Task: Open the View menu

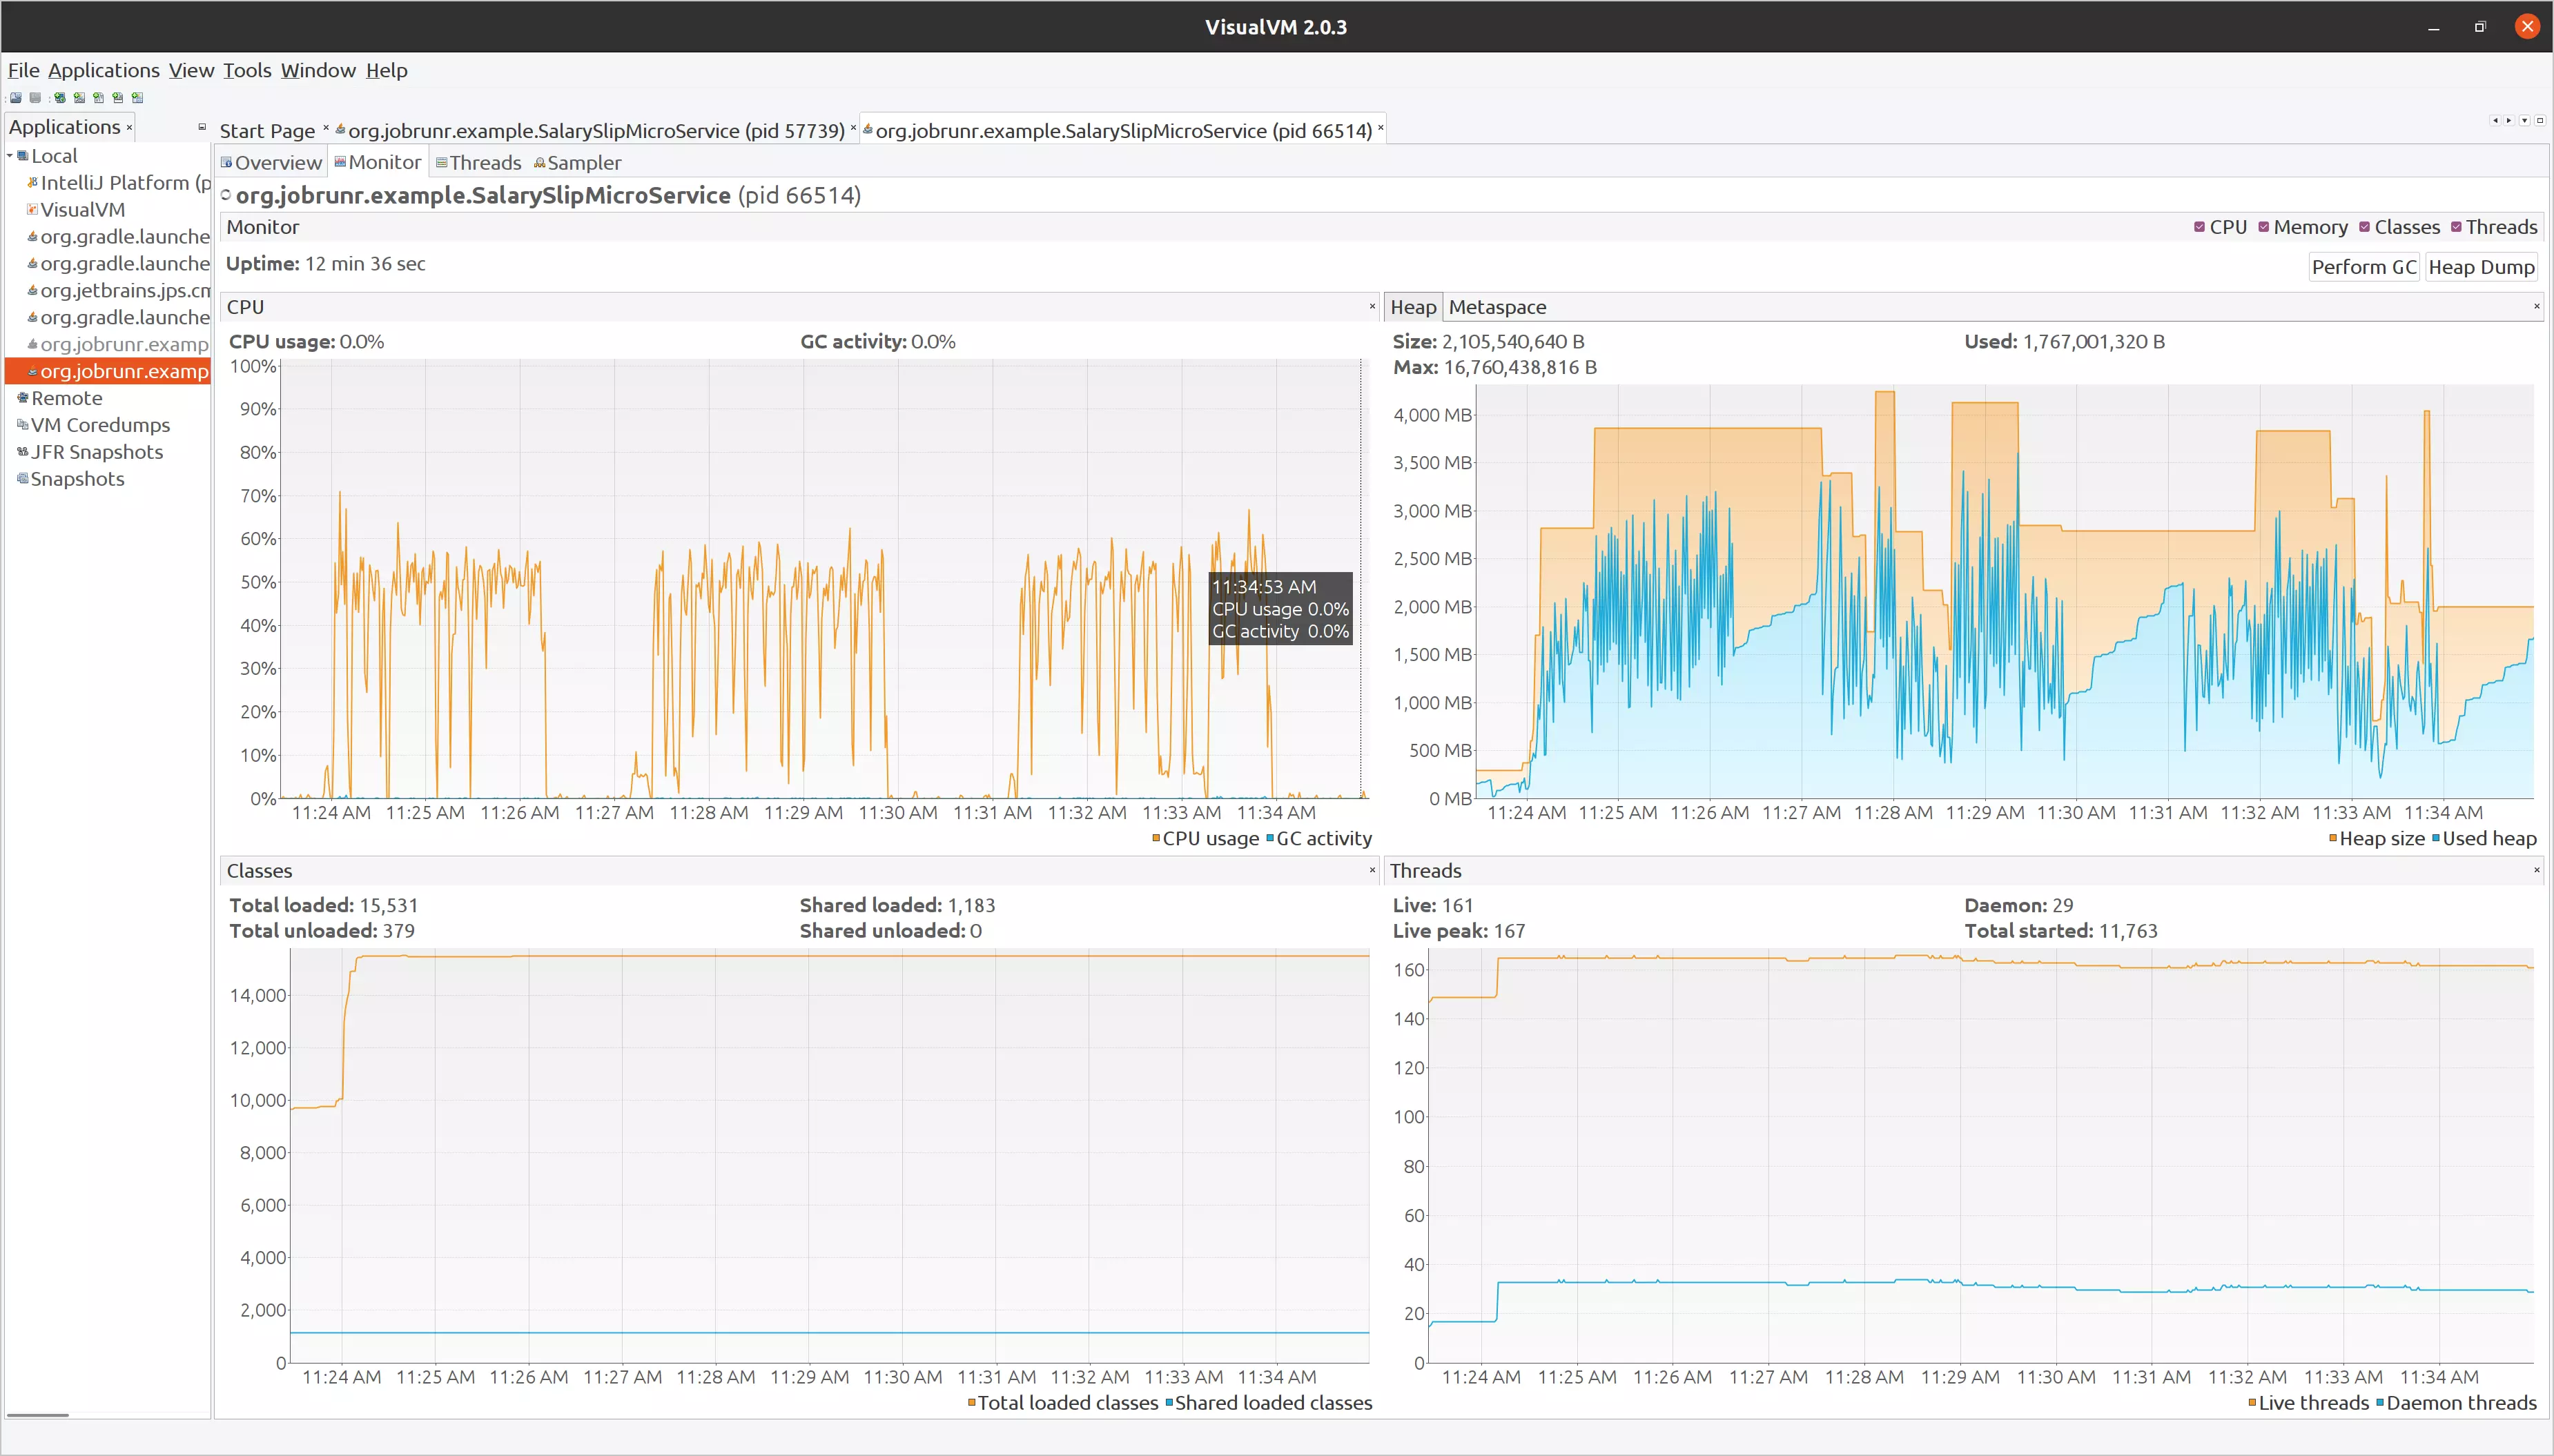Action: (191, 70)
